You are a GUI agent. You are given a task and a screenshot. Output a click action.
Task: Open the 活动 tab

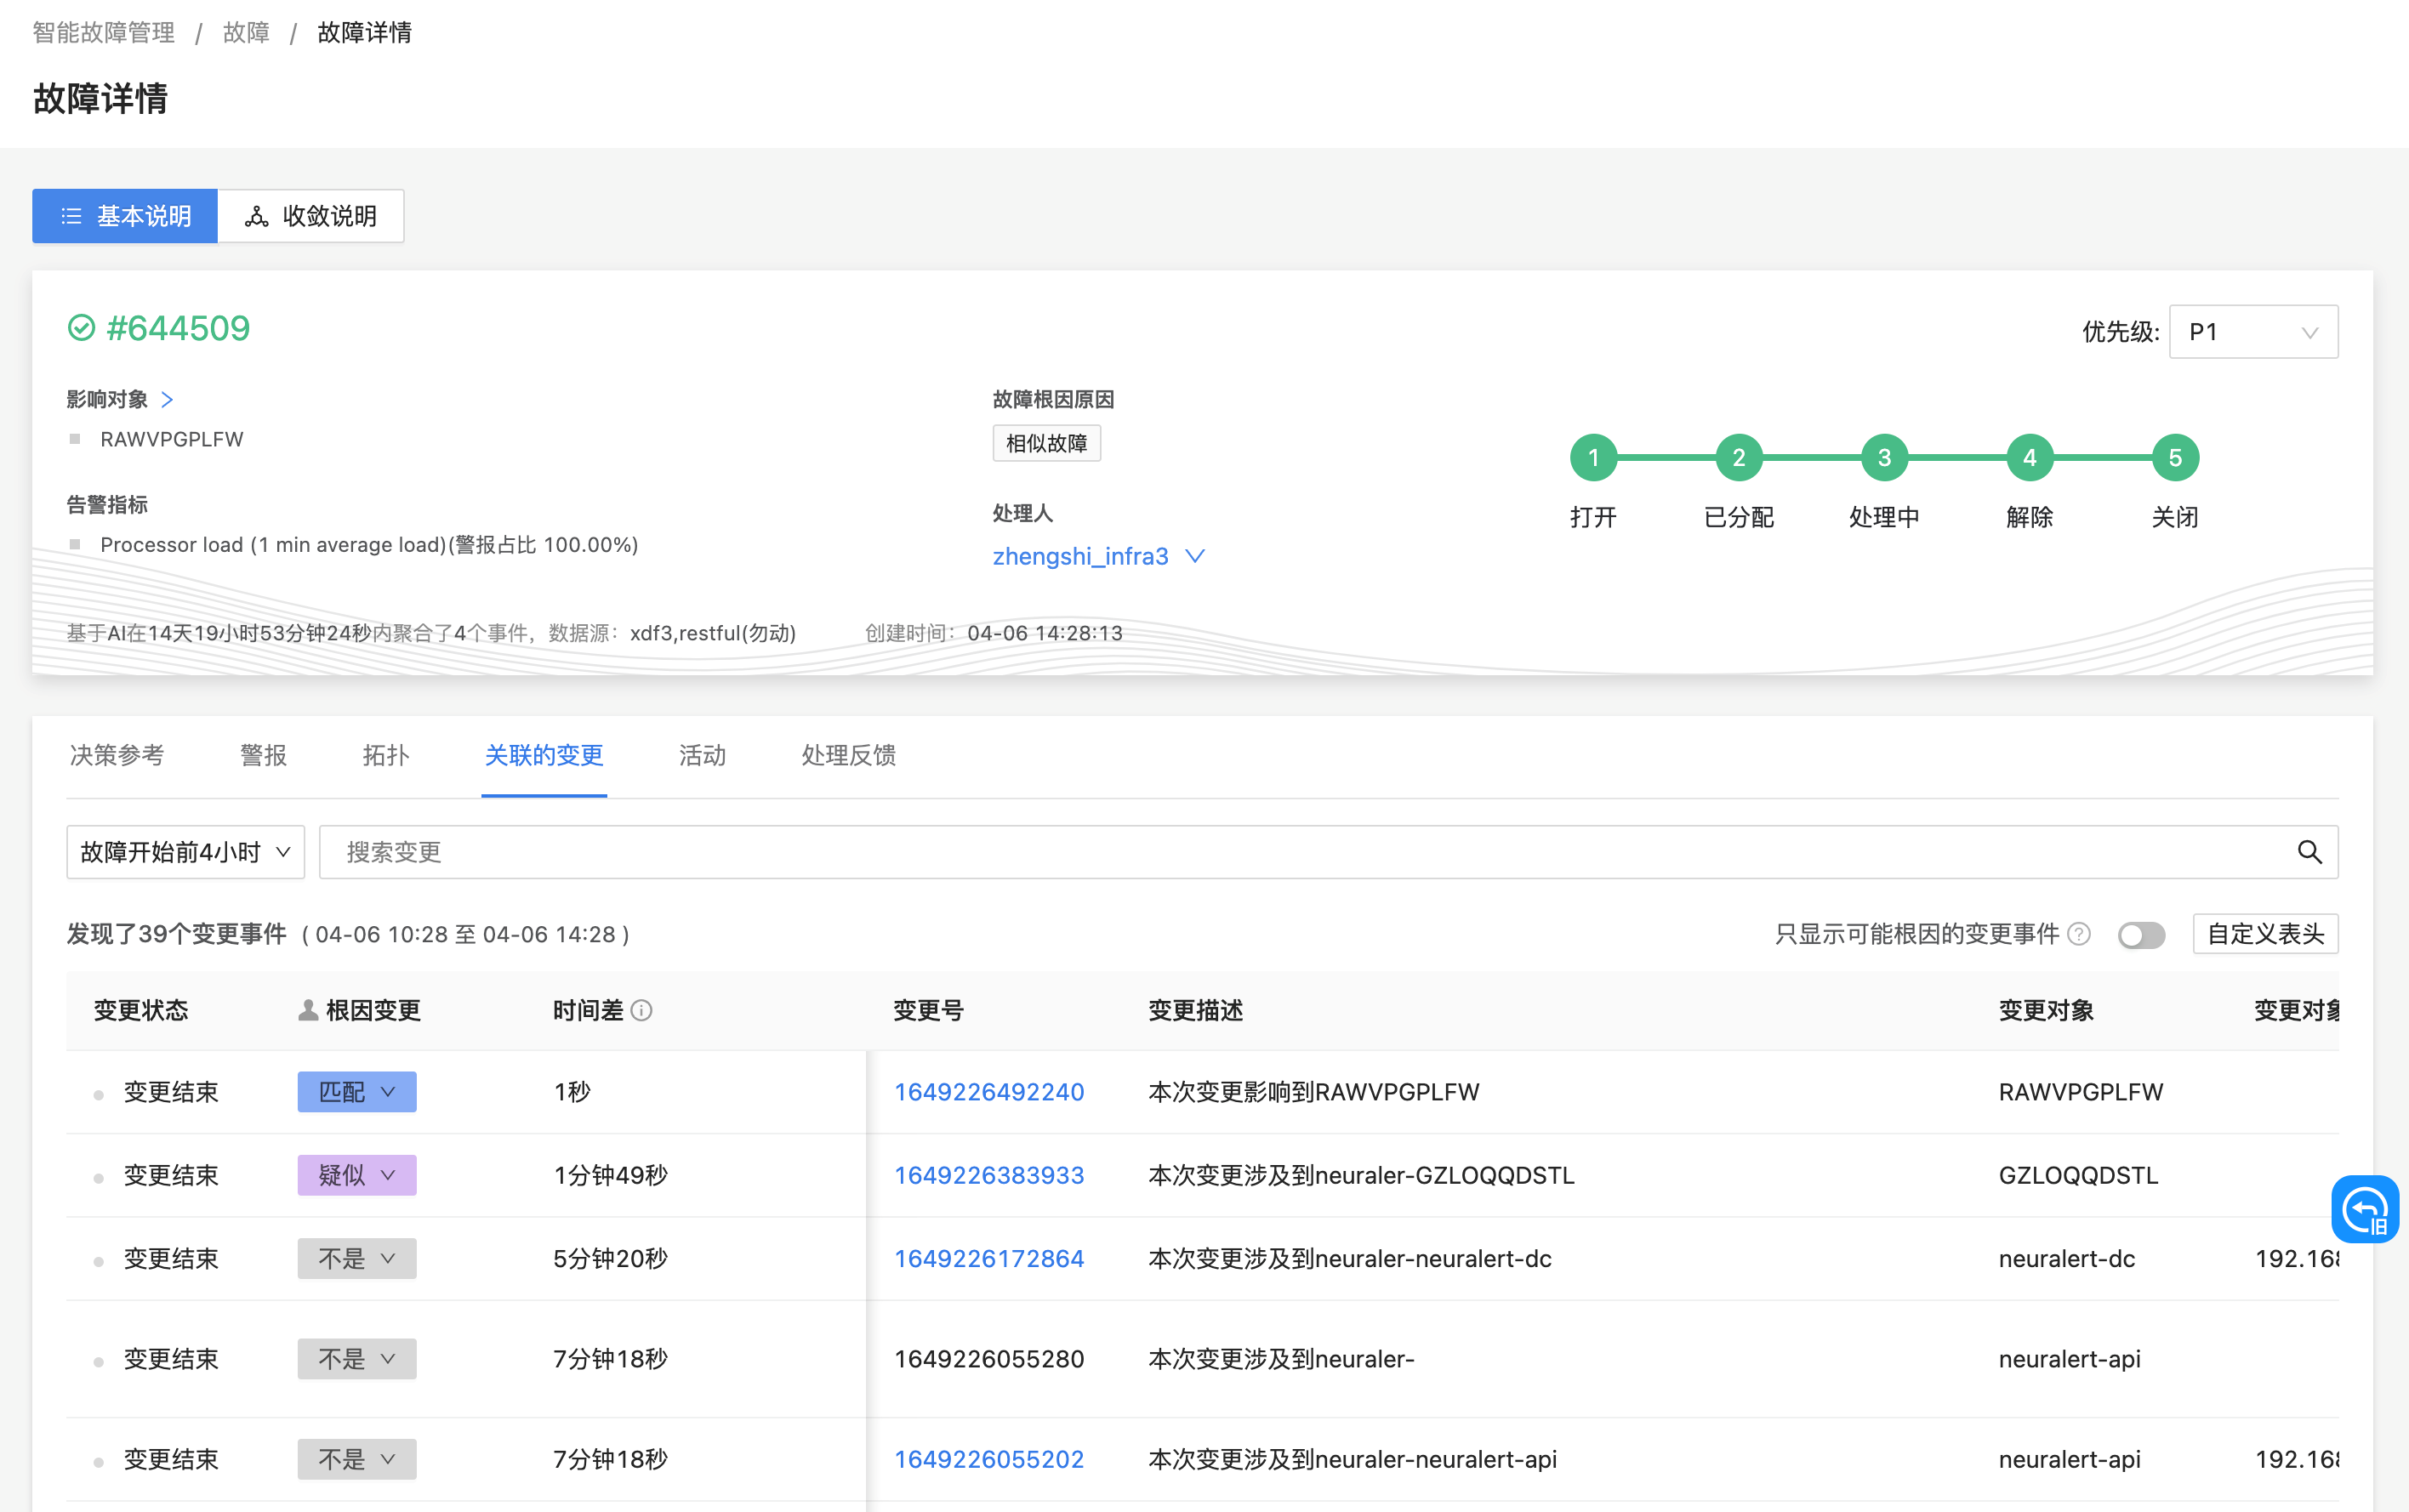point(702,756)
